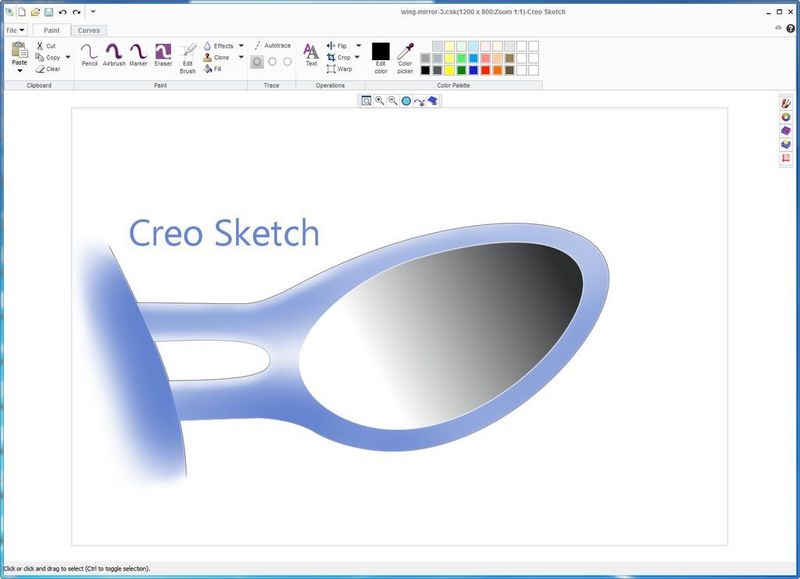
Task: Enable the Autotrace function
Action: click(272, 45)
